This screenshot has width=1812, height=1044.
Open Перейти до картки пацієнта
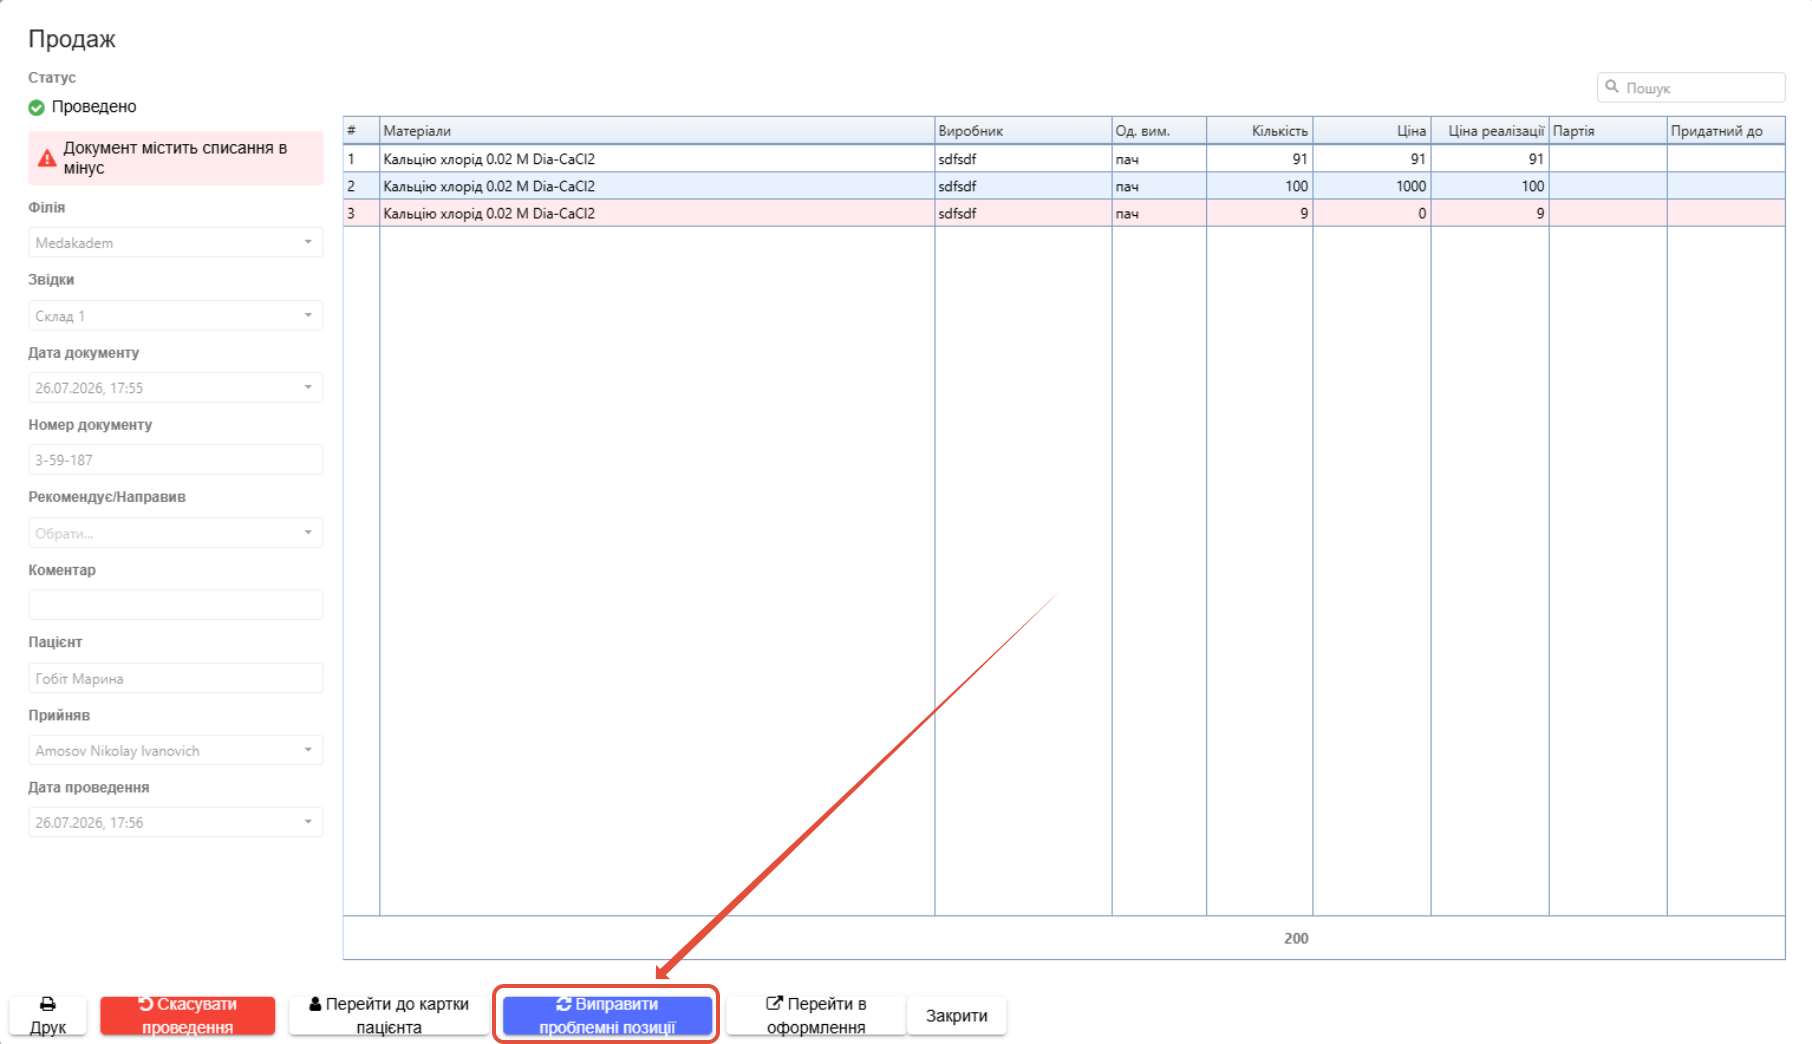tap(389, 1015)
